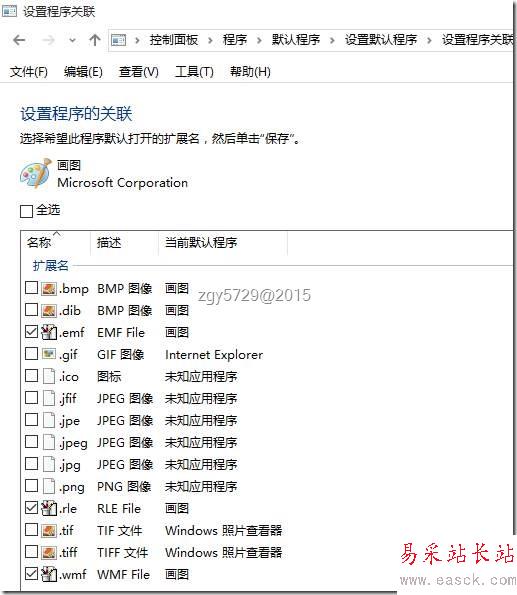Click the .gif file type icon

click(49, 354)
